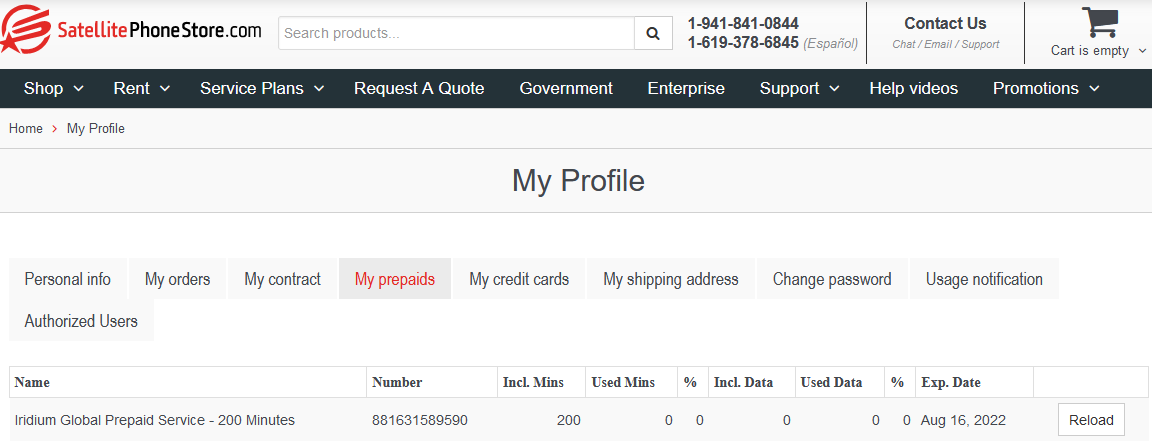
Task: Open the shopping cart icon
Action: pyautogui.click(x=1099, y=23)
